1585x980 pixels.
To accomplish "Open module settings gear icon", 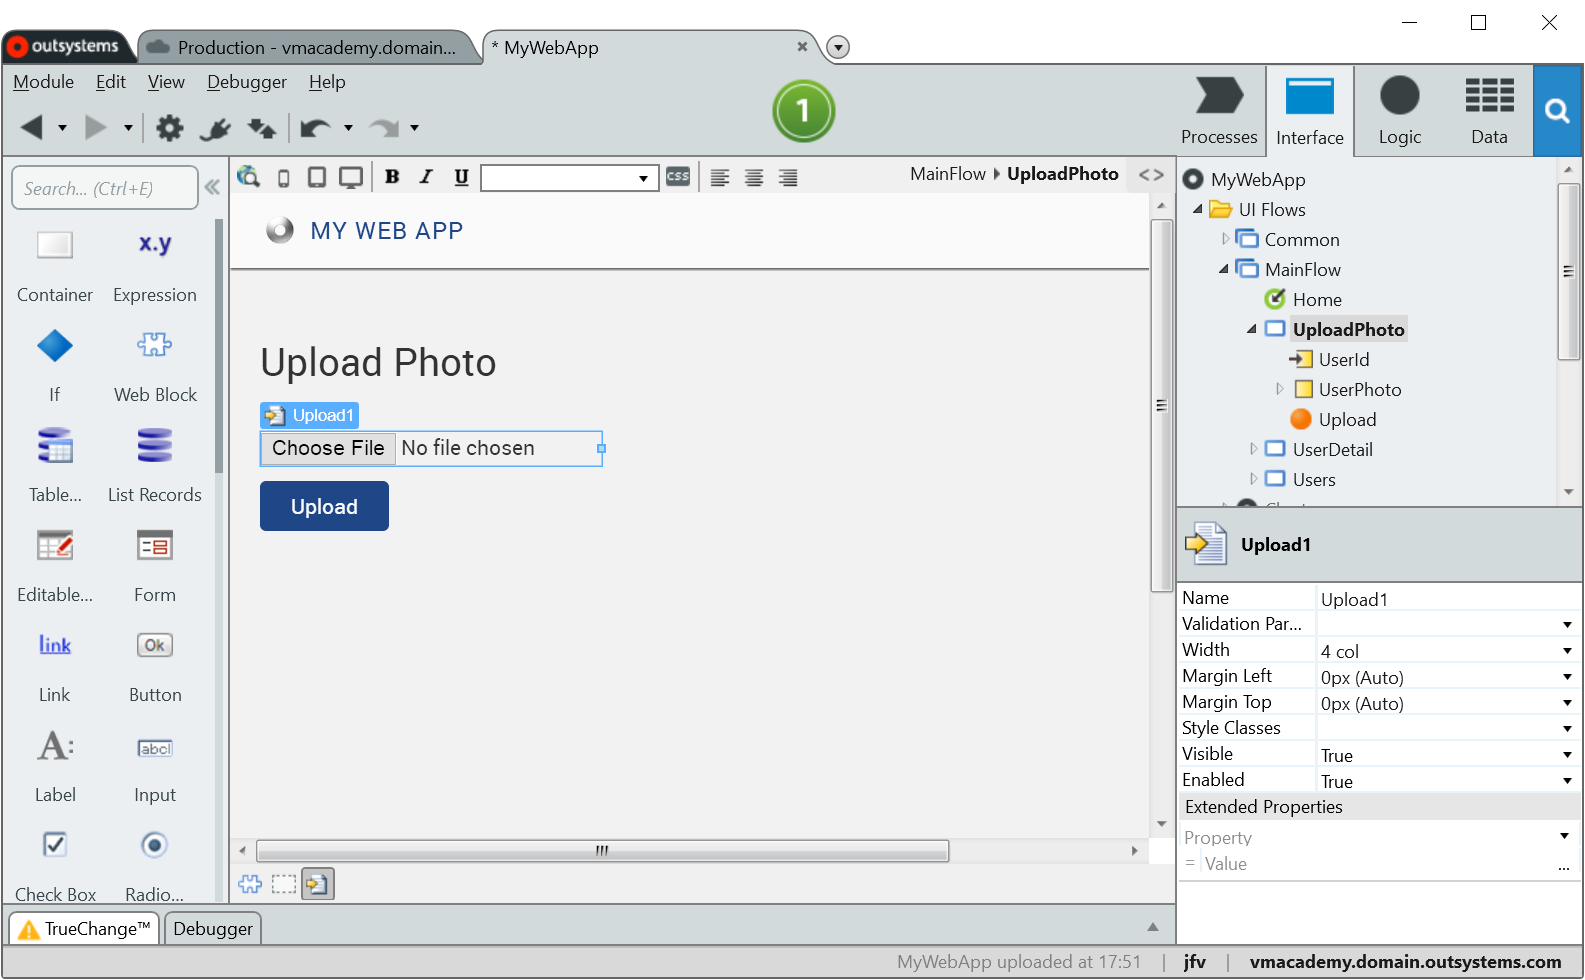I will click(x=170, y=128).
